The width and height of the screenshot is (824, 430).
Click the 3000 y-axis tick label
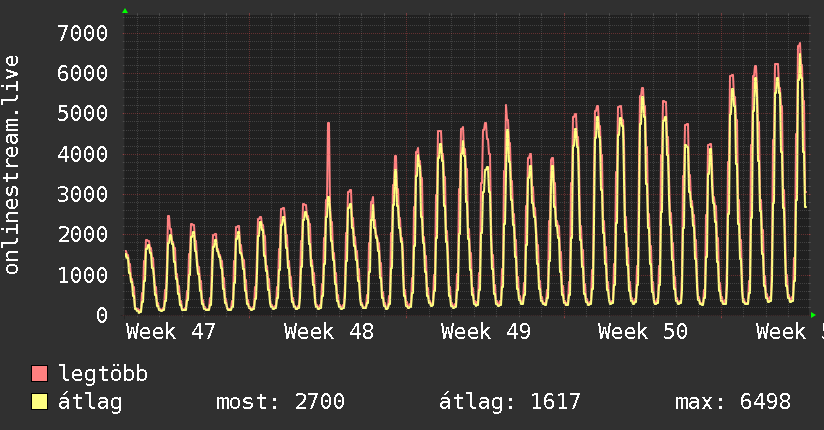(82, 194)
